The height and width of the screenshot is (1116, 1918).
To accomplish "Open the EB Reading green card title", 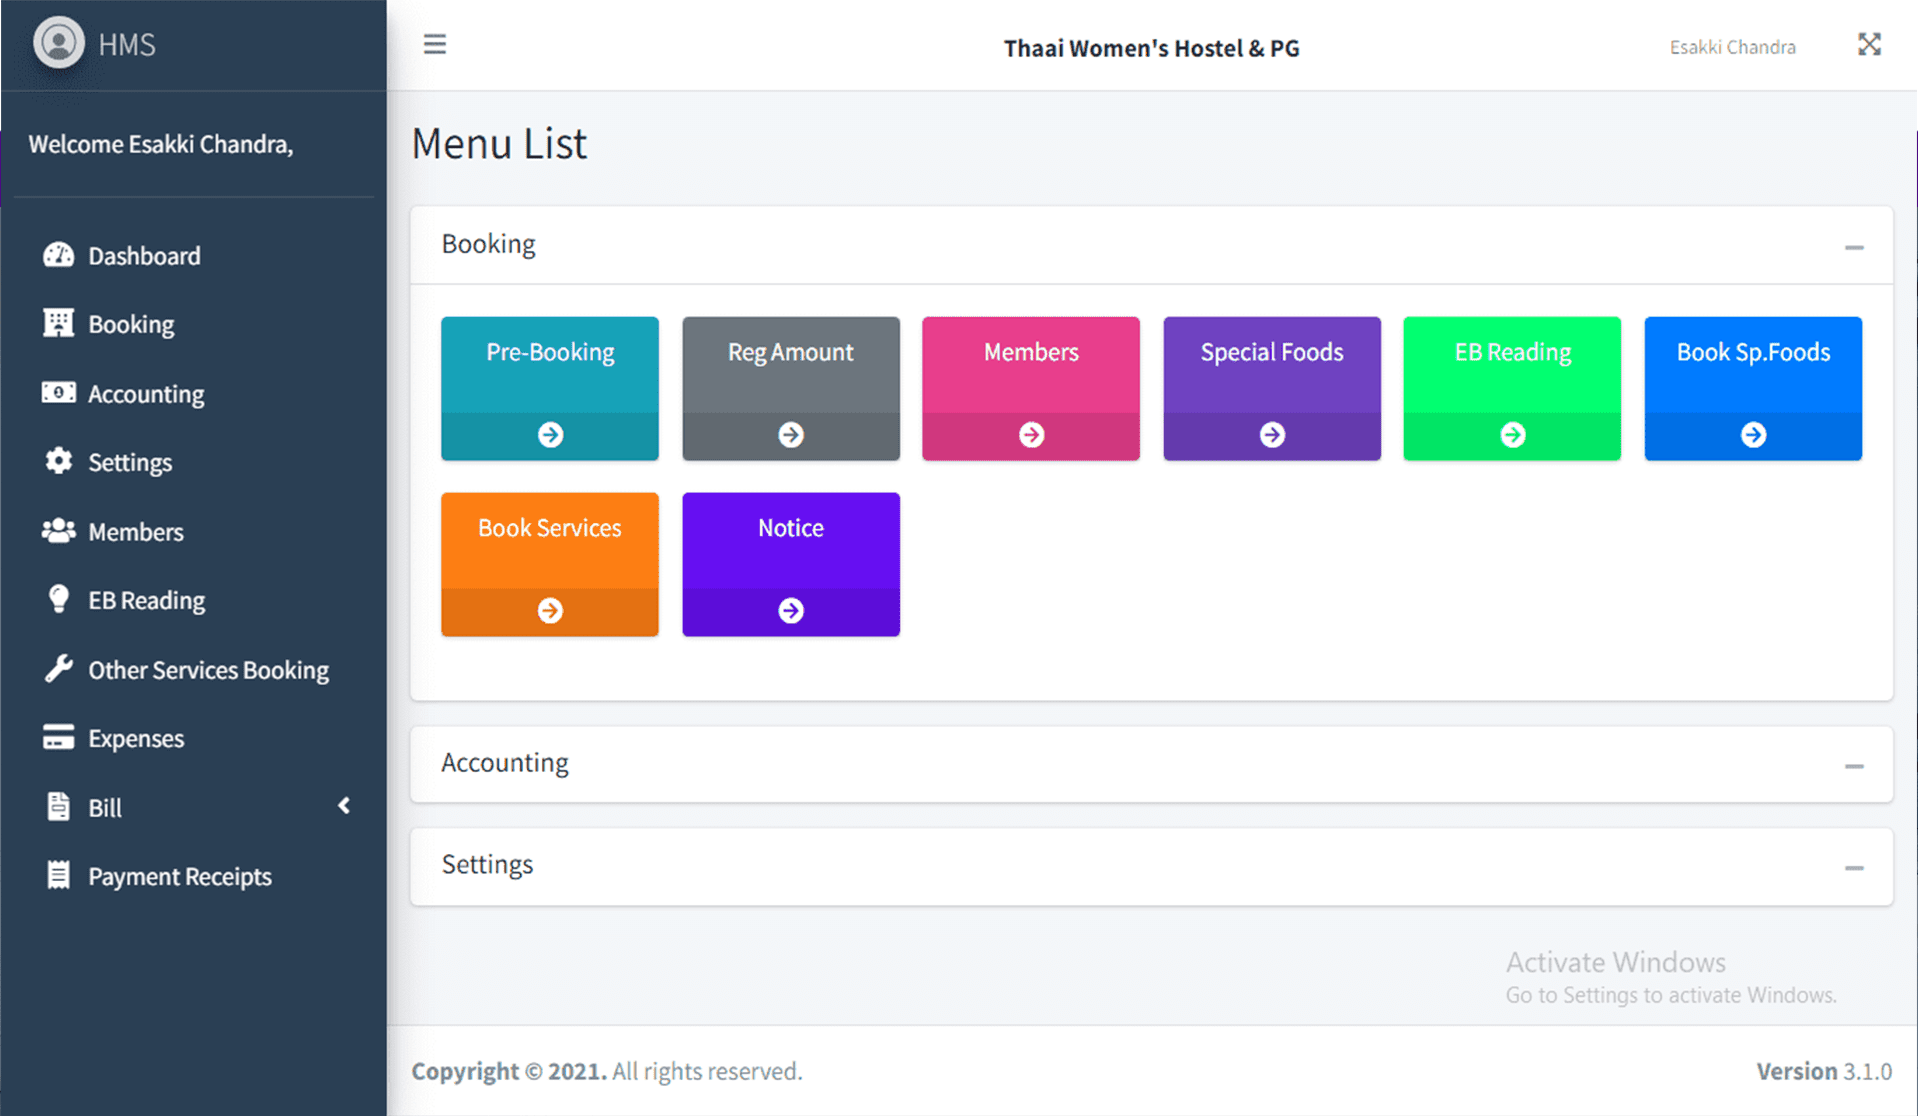I will [x=1513, y=352].
